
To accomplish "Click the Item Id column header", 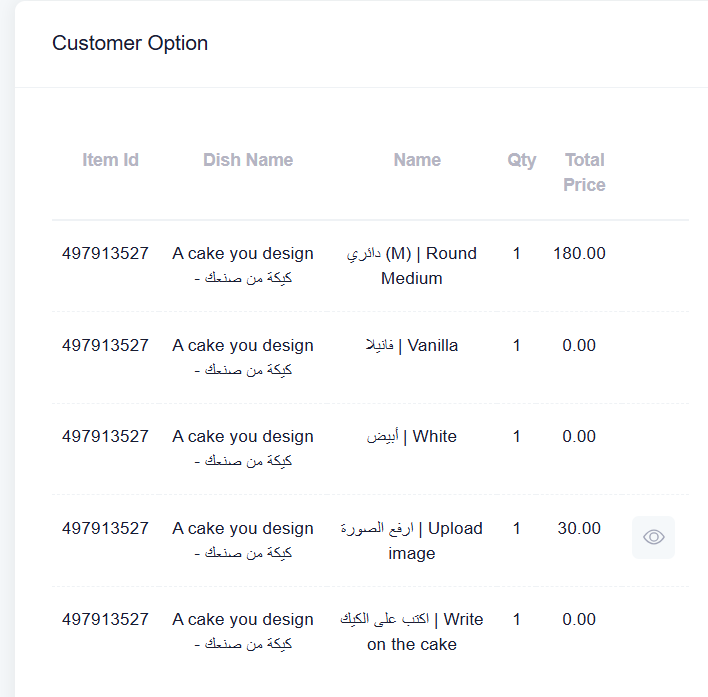I will [110, 160].
